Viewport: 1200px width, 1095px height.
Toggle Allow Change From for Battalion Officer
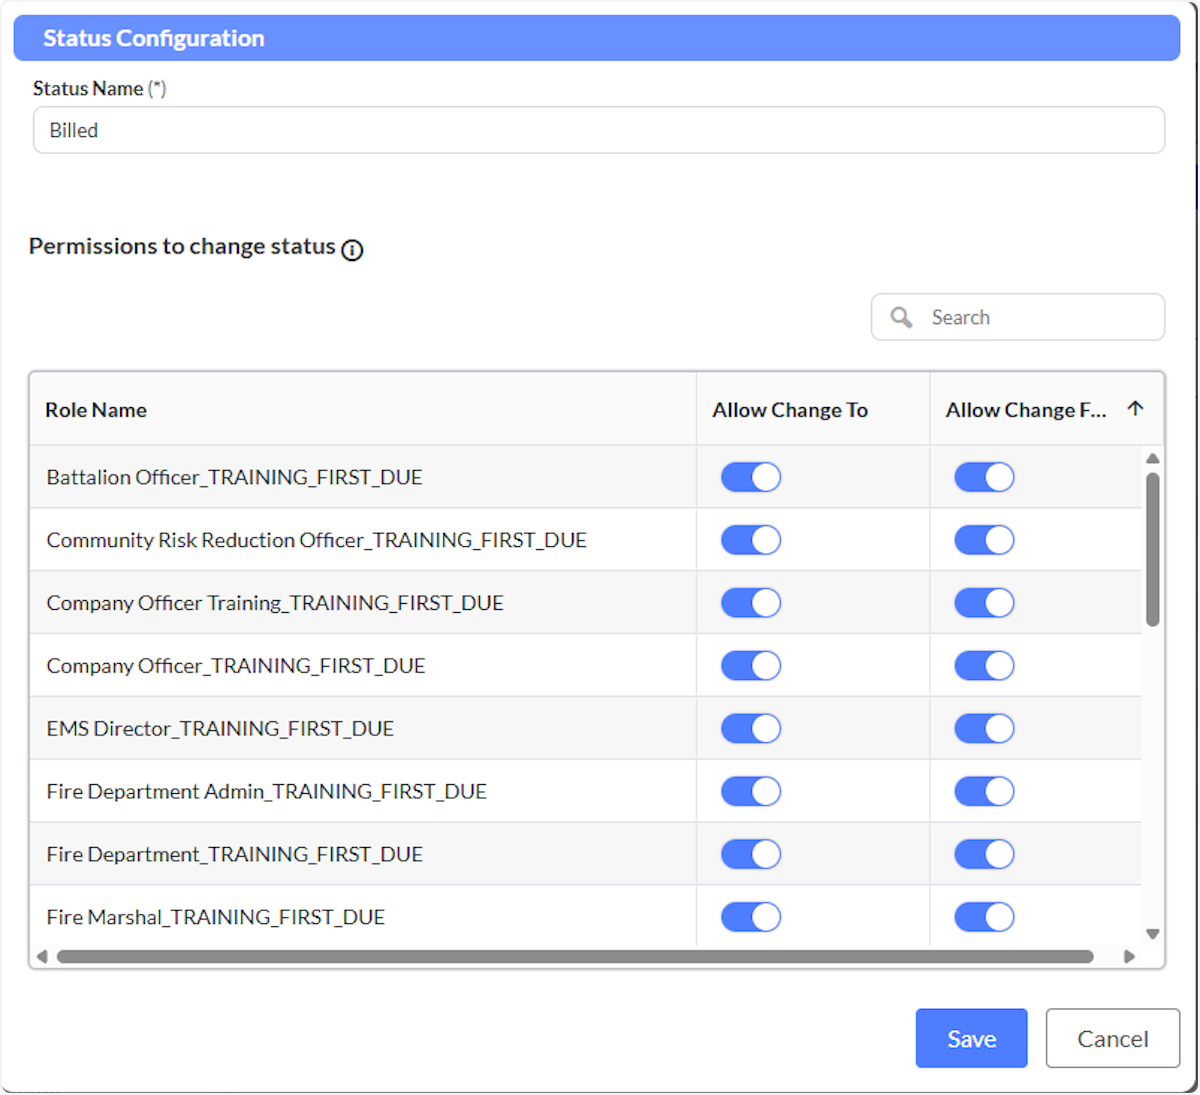[x=984, y=477]
